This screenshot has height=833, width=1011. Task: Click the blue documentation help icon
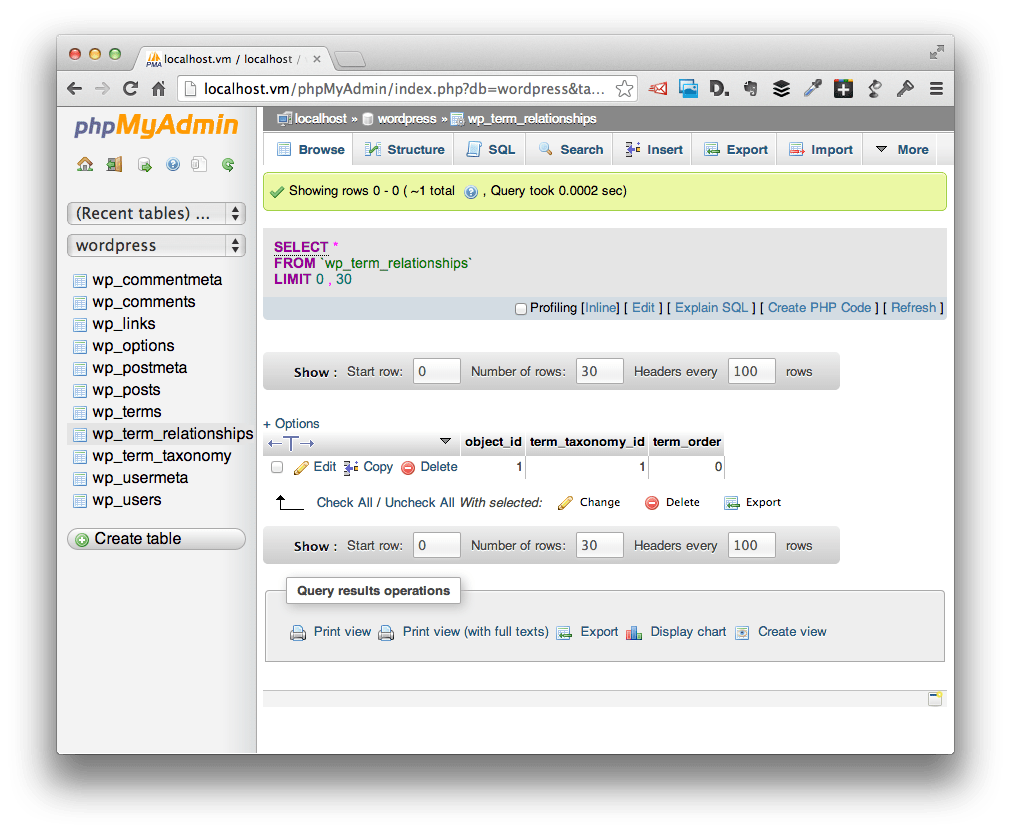pyautogui.click(x=172, y=165)
